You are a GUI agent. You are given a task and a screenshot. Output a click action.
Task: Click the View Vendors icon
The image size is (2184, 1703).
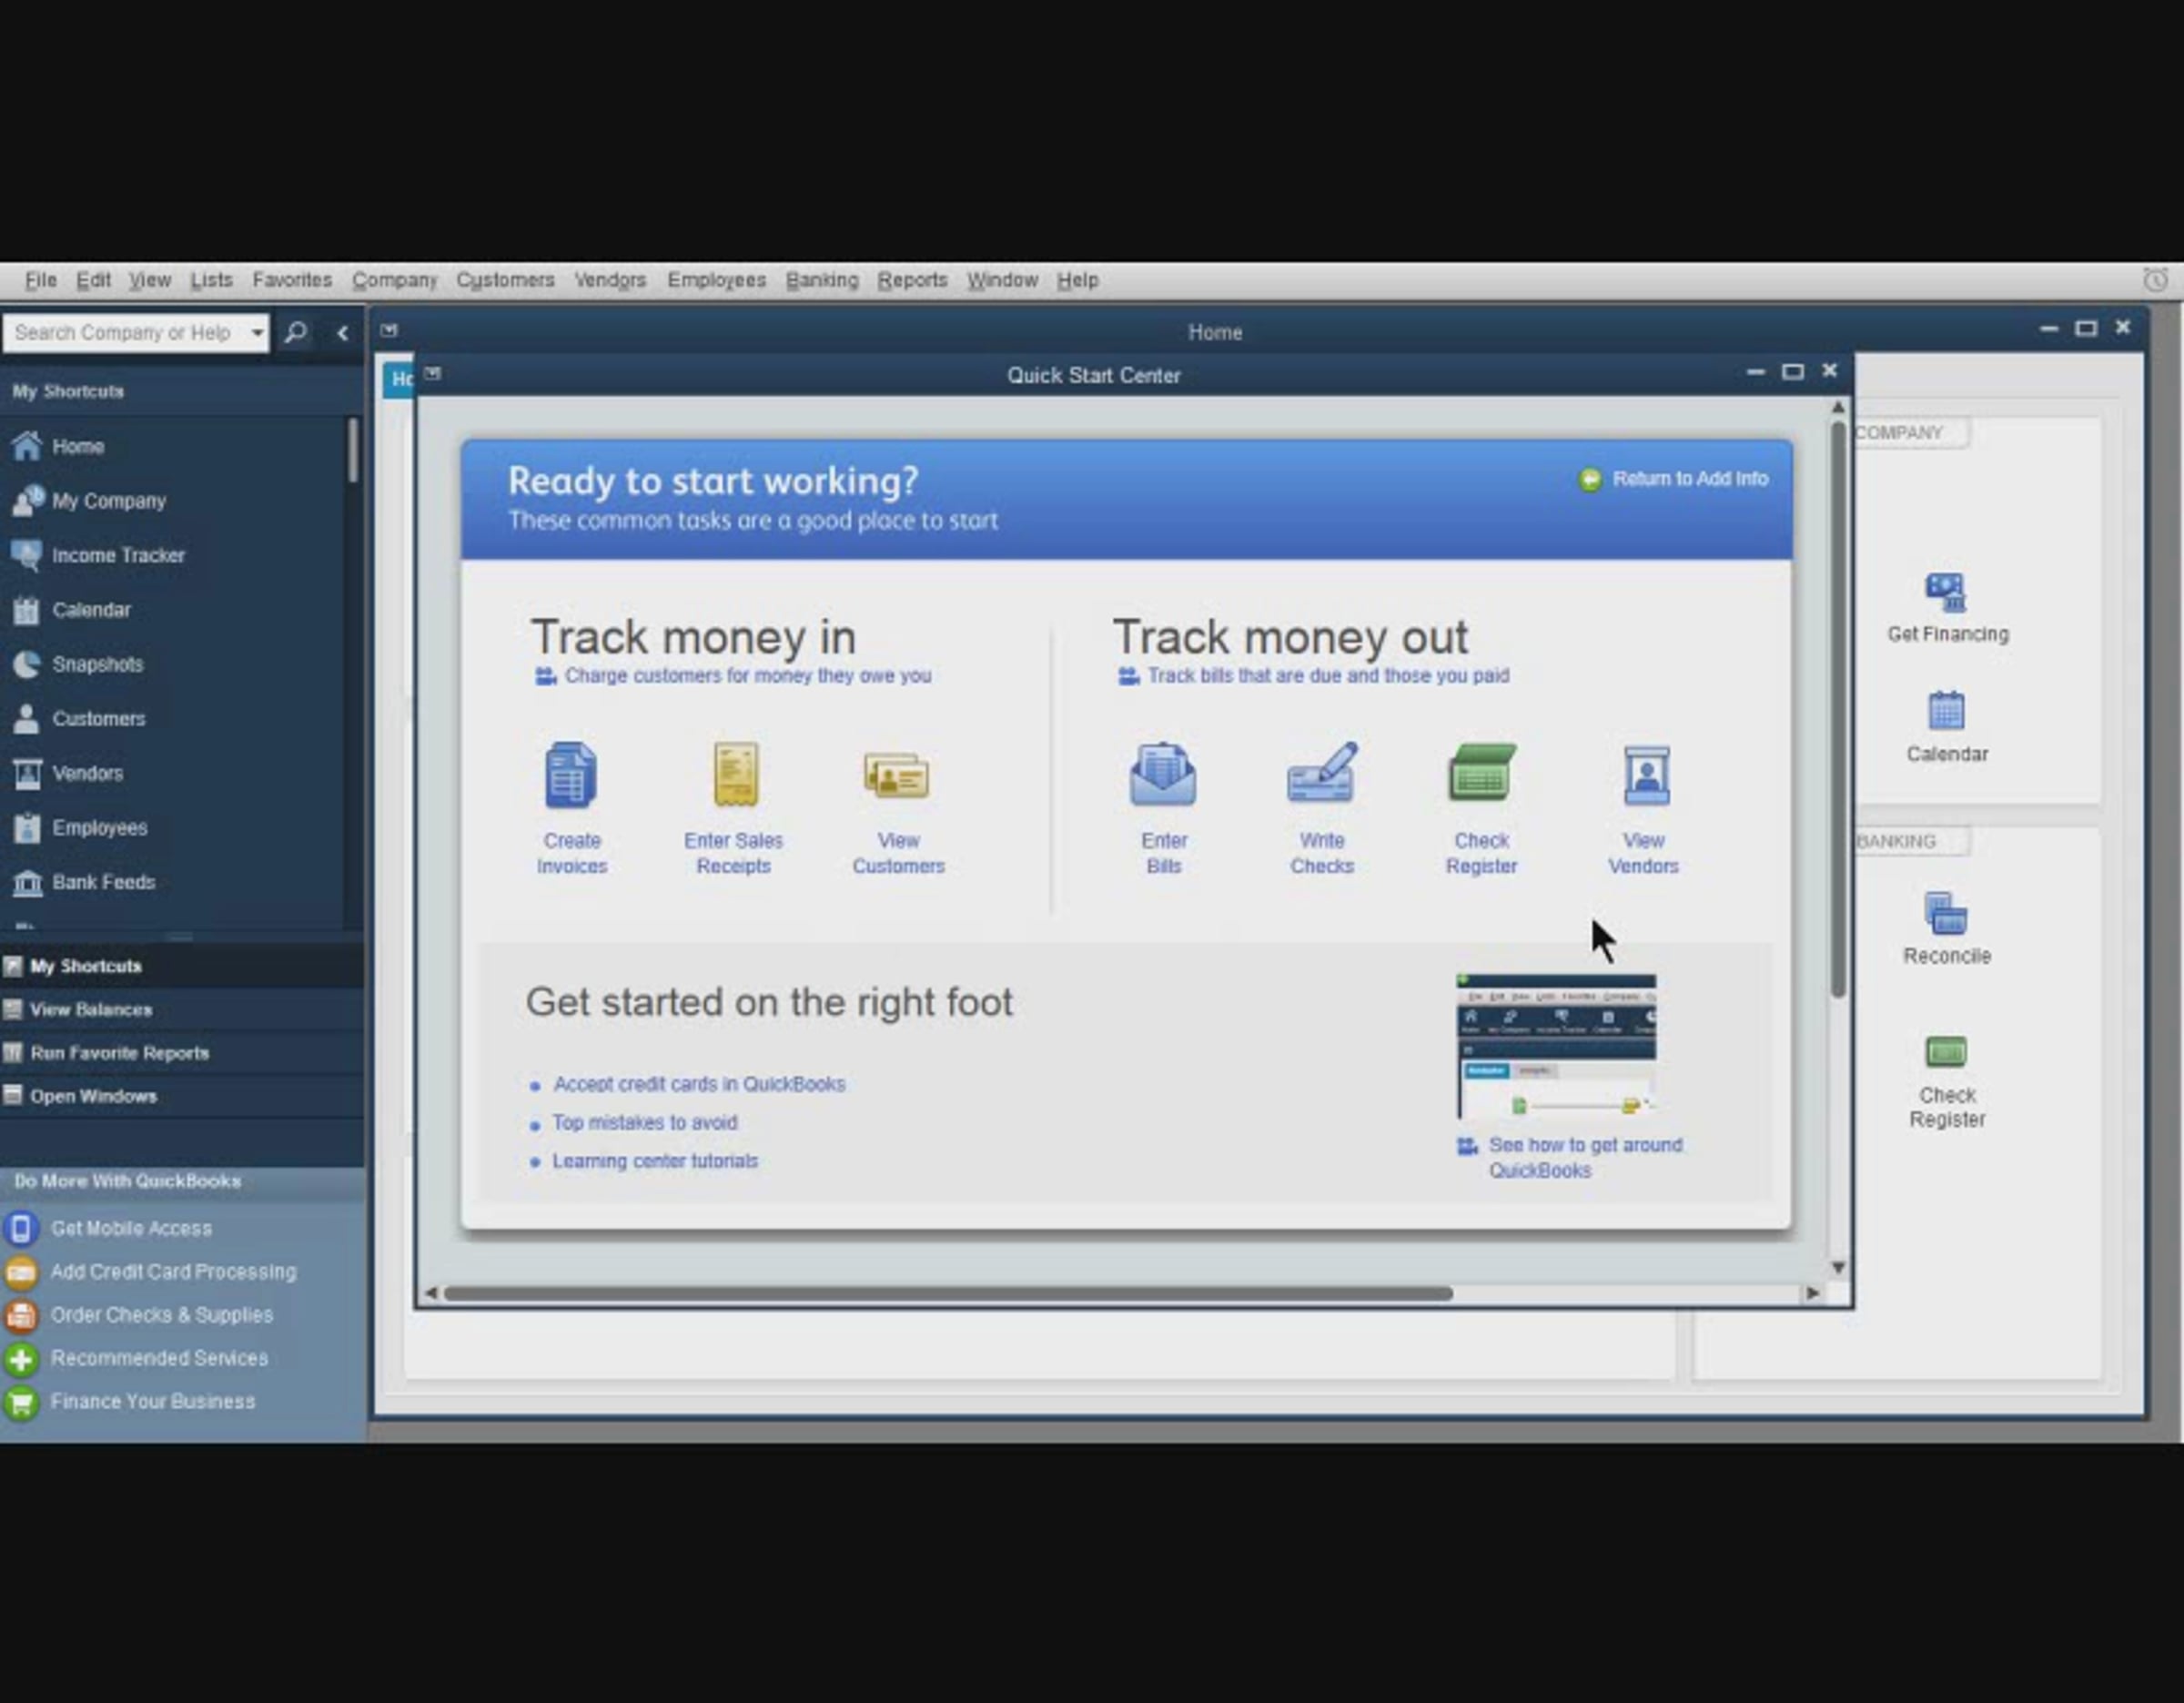(x=1644, y=775)
